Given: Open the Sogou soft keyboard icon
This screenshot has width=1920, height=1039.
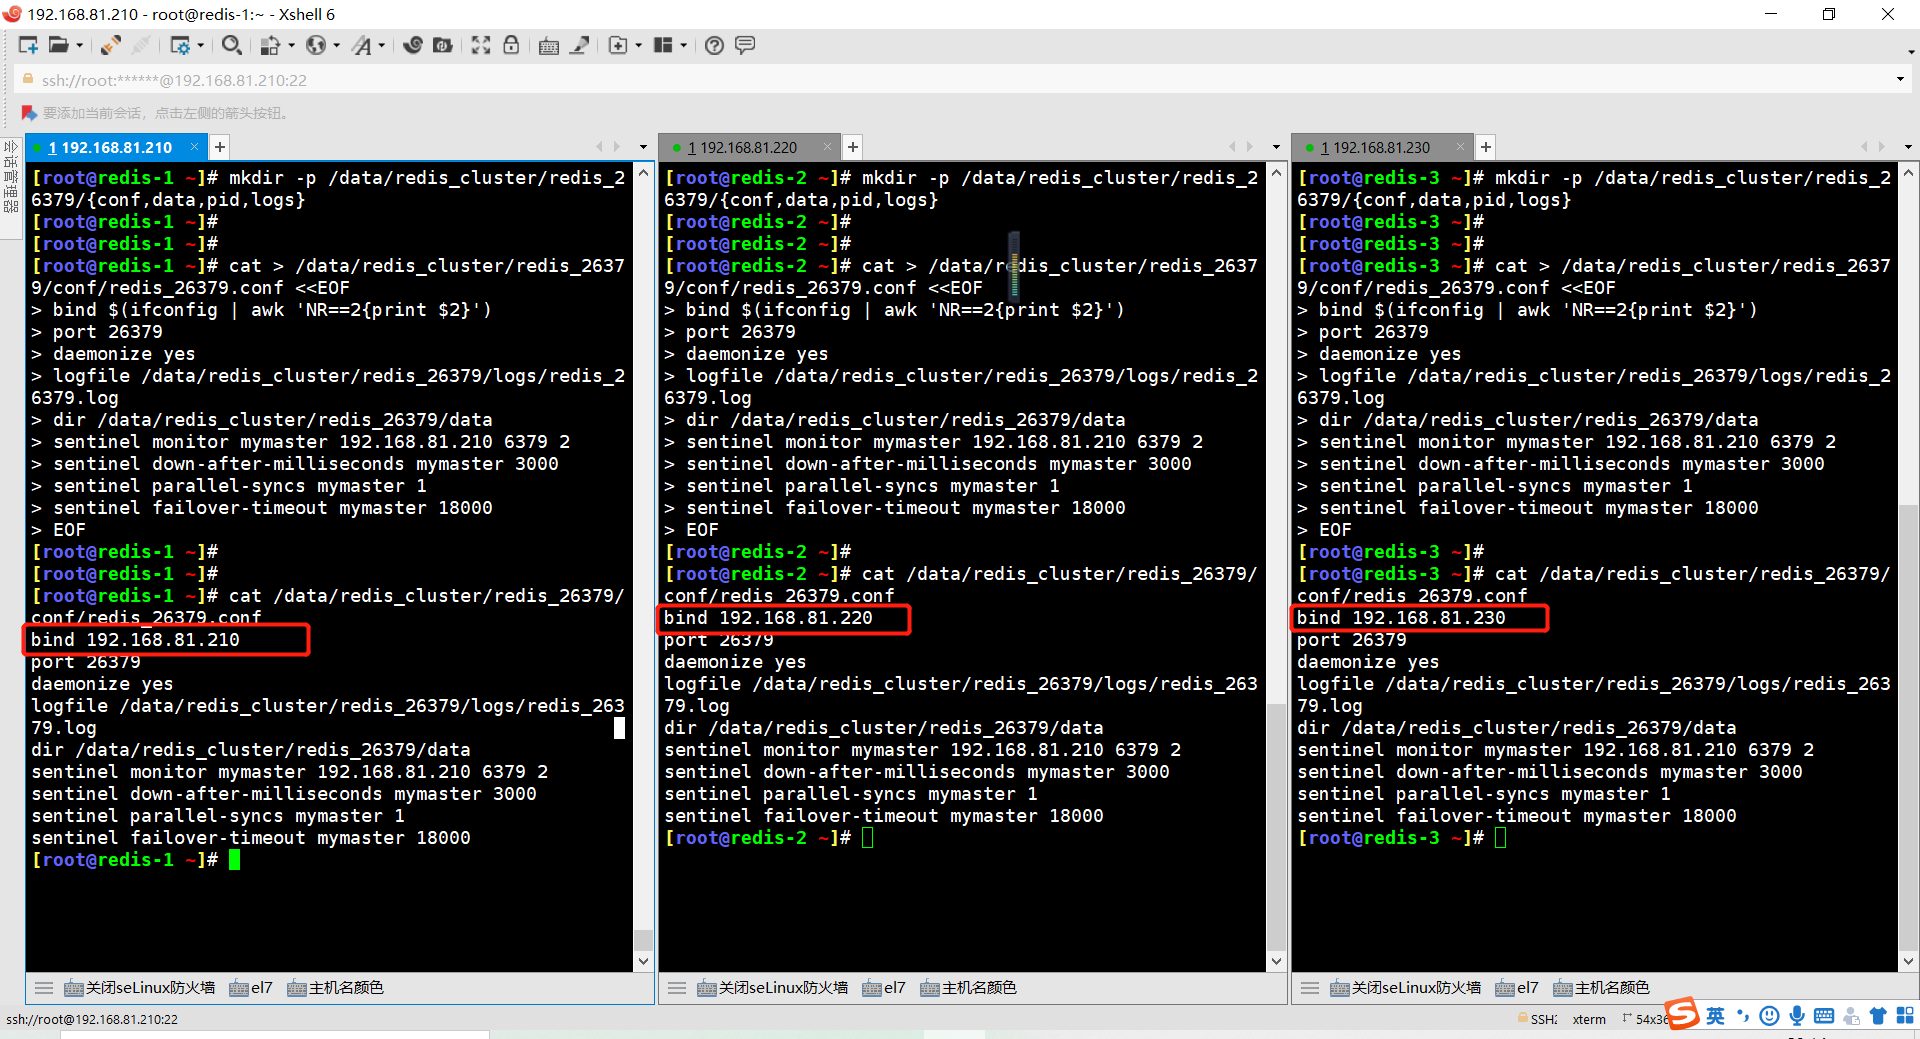Looking at the screenshot, I should click(1824, 1016).
